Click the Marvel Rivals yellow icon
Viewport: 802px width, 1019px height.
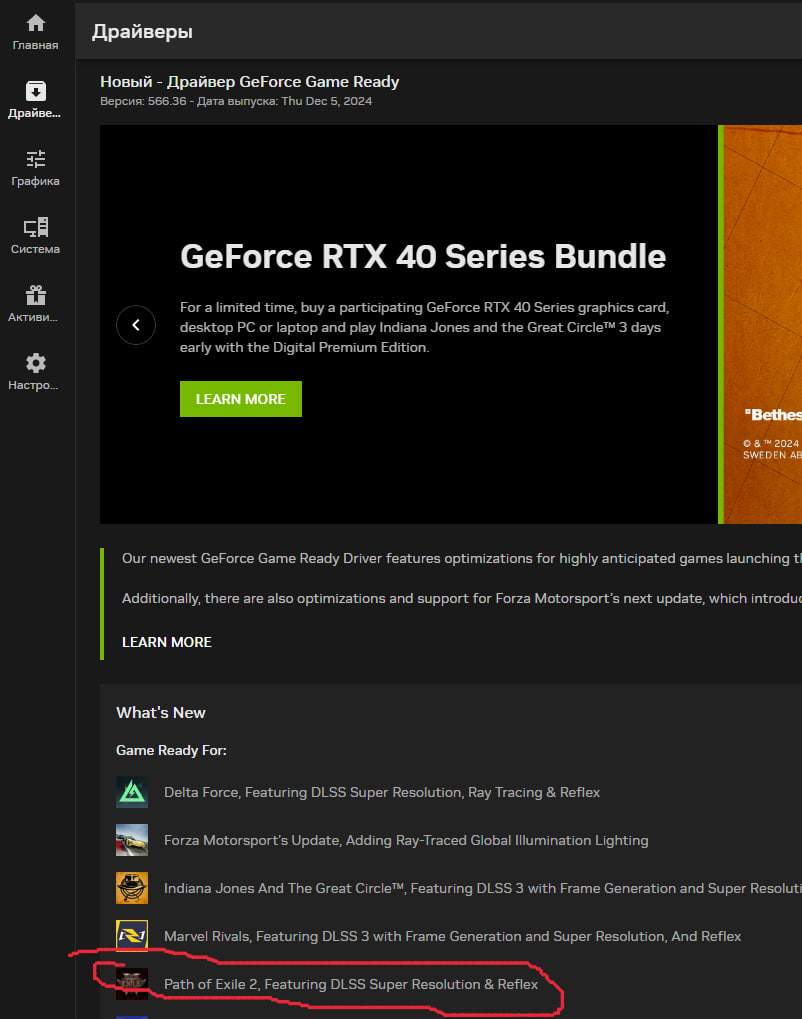click(132, 936)
